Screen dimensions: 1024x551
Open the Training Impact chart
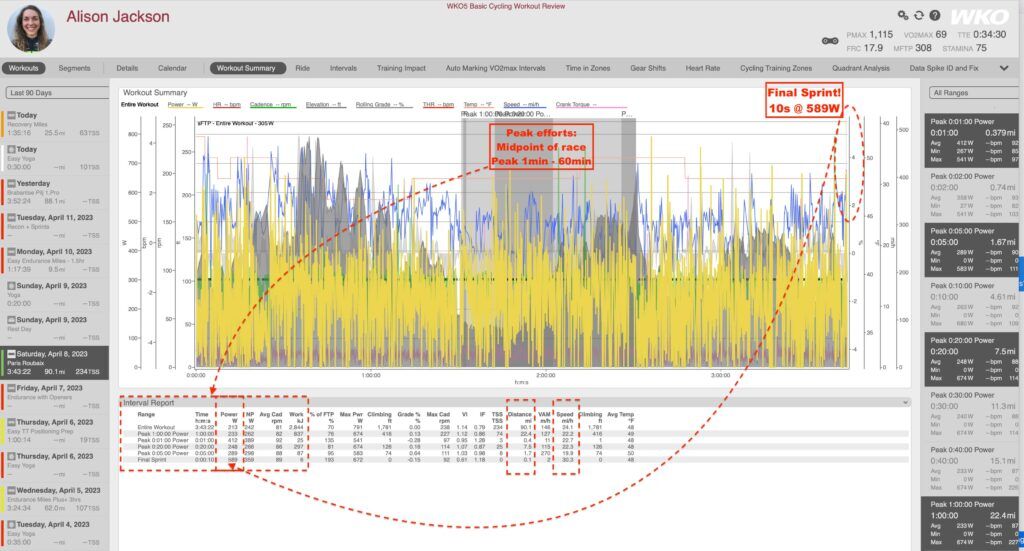[401, 68]
